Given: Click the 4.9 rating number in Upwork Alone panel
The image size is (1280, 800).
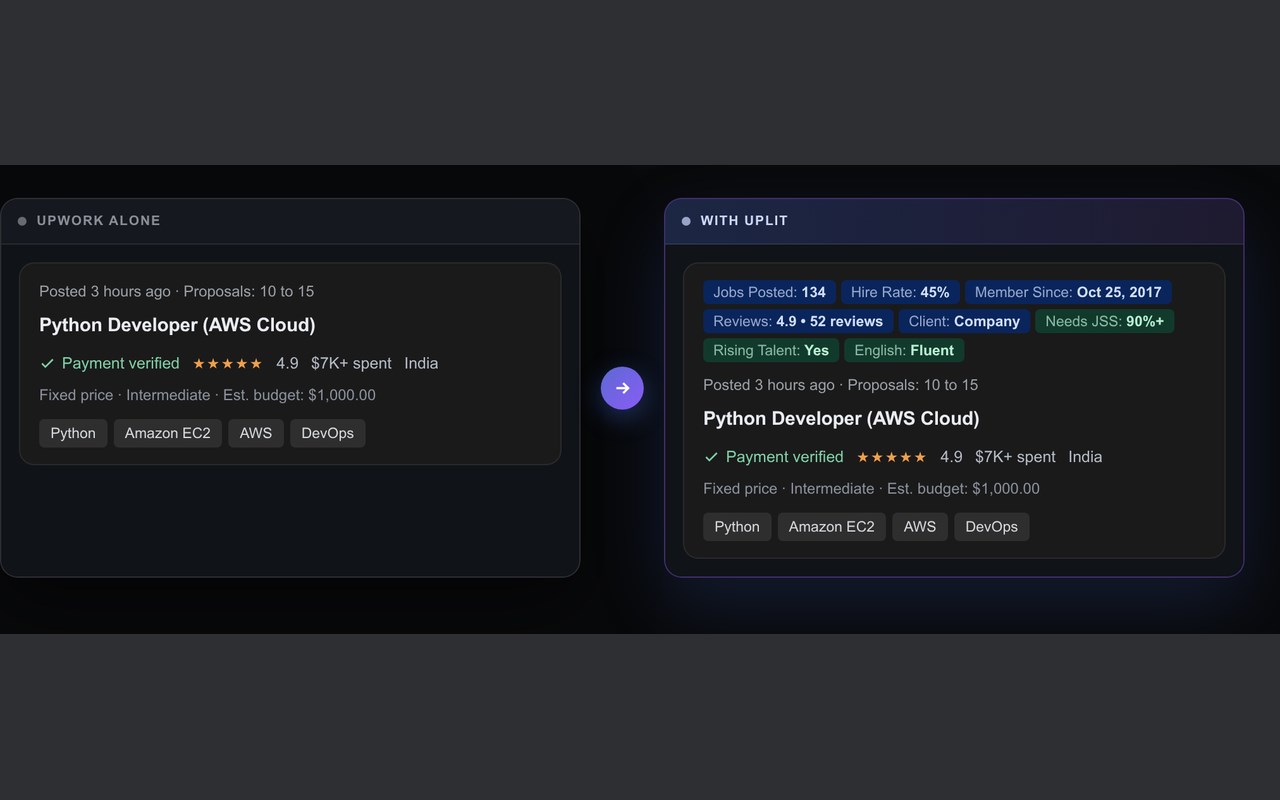Looking at the screenshot, I should pyautogui.click(x=287, y=363).
